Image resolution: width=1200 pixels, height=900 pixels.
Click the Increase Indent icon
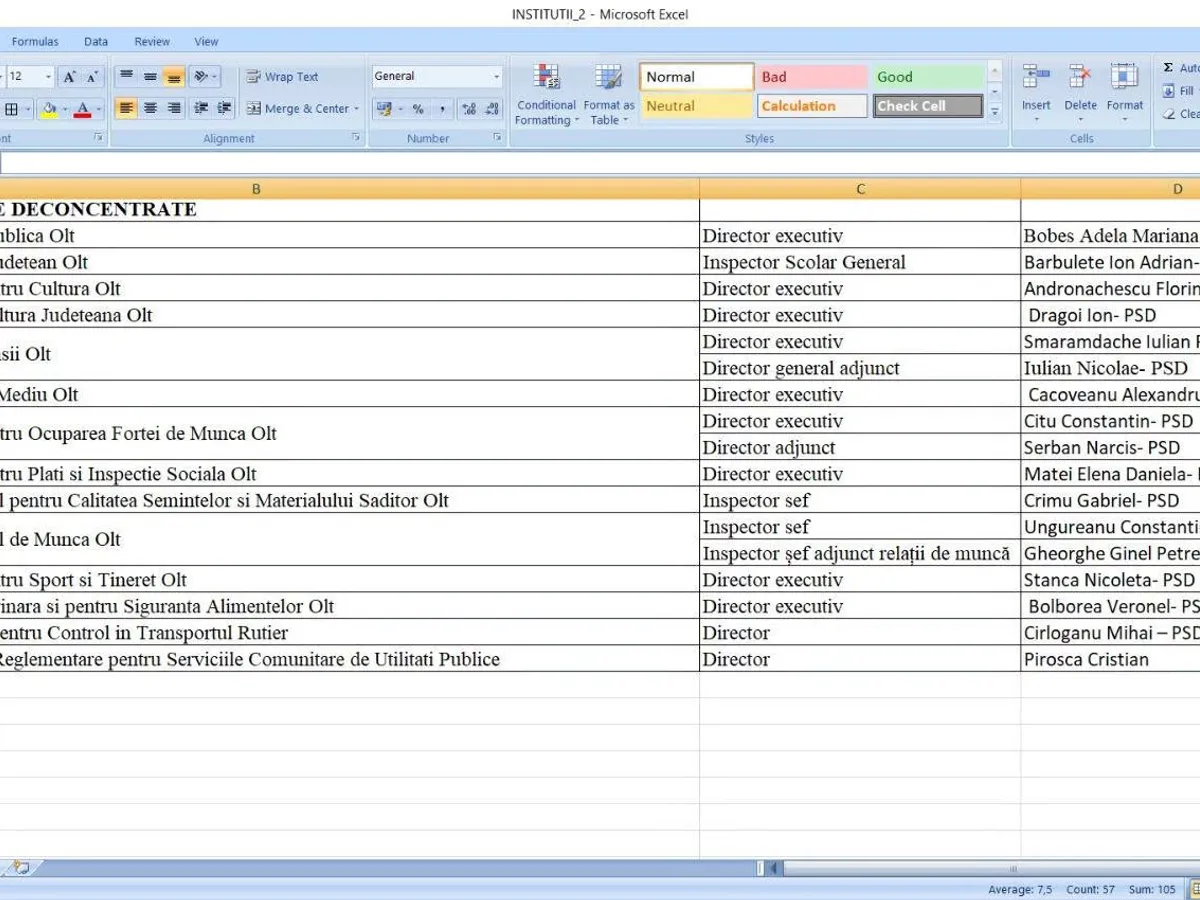pos(225,109)
